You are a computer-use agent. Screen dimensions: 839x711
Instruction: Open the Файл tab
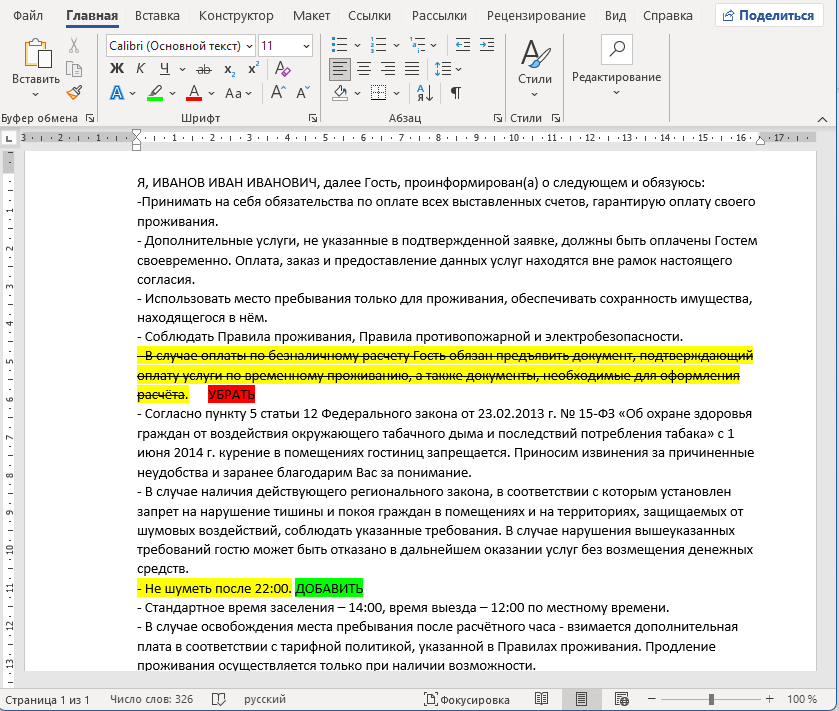[x=28, y=16]
